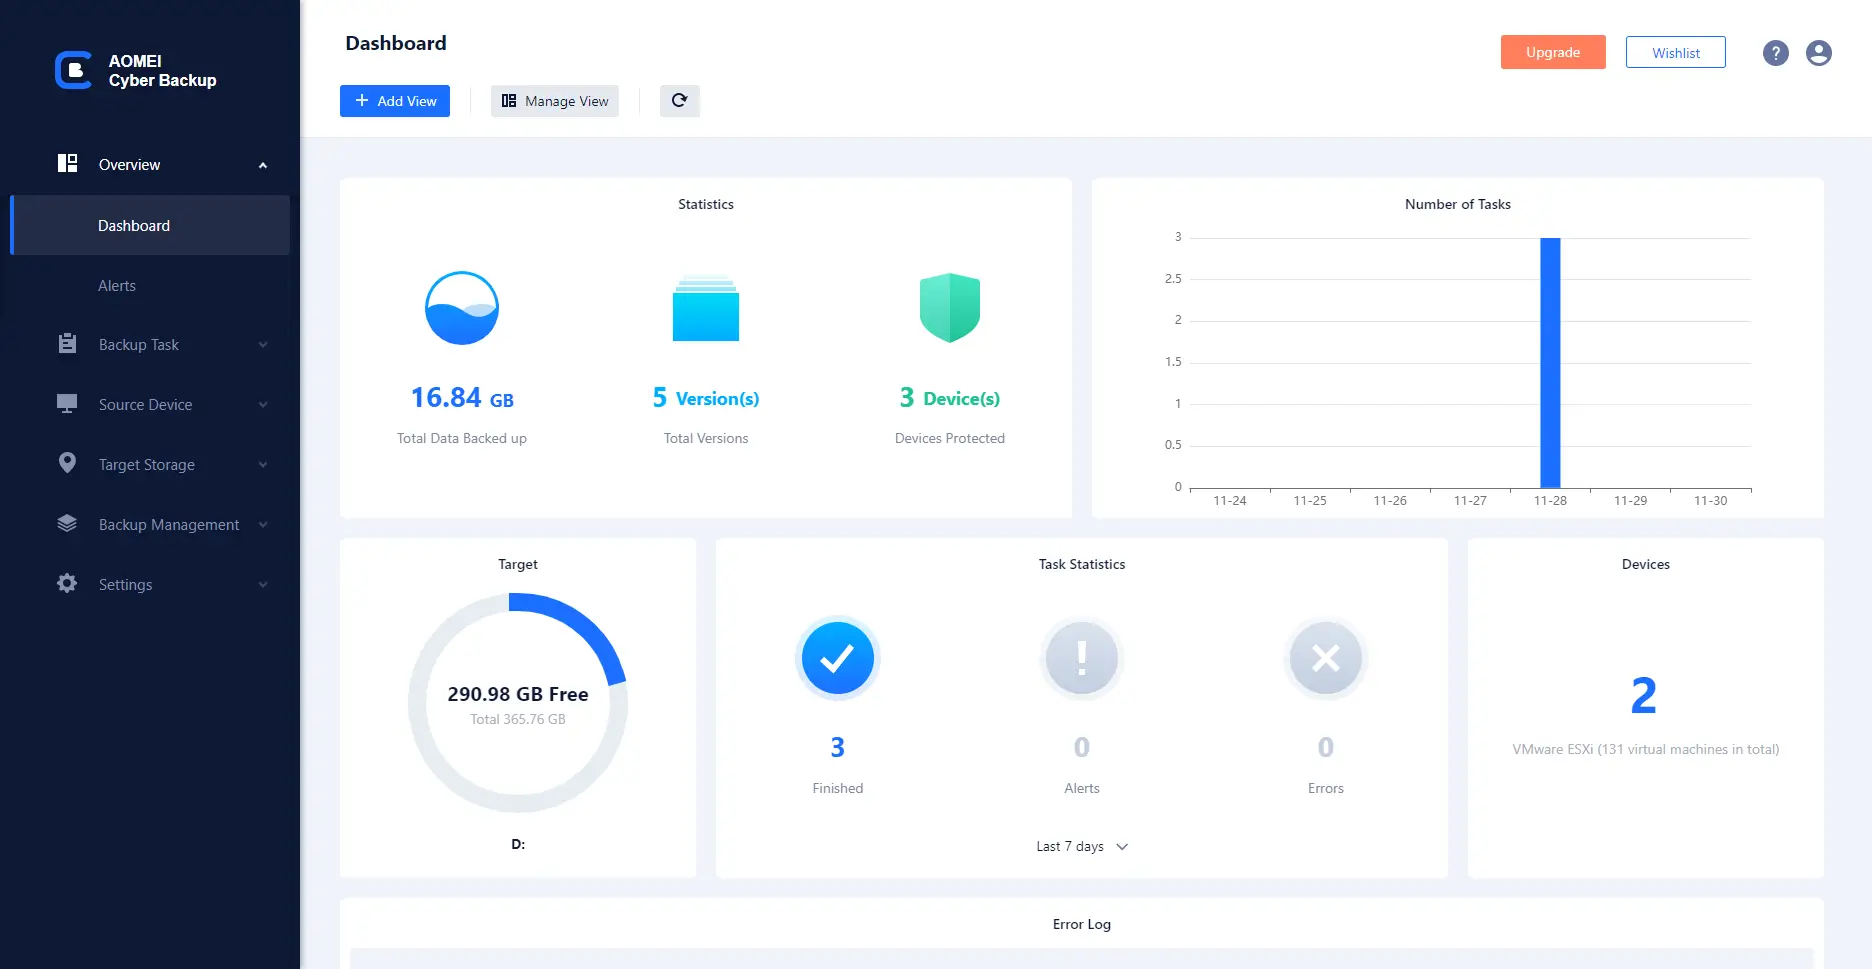This screenshot has width=1872, height=969.
Task: Open the user account profile icon
Action: pos(1818,53)
